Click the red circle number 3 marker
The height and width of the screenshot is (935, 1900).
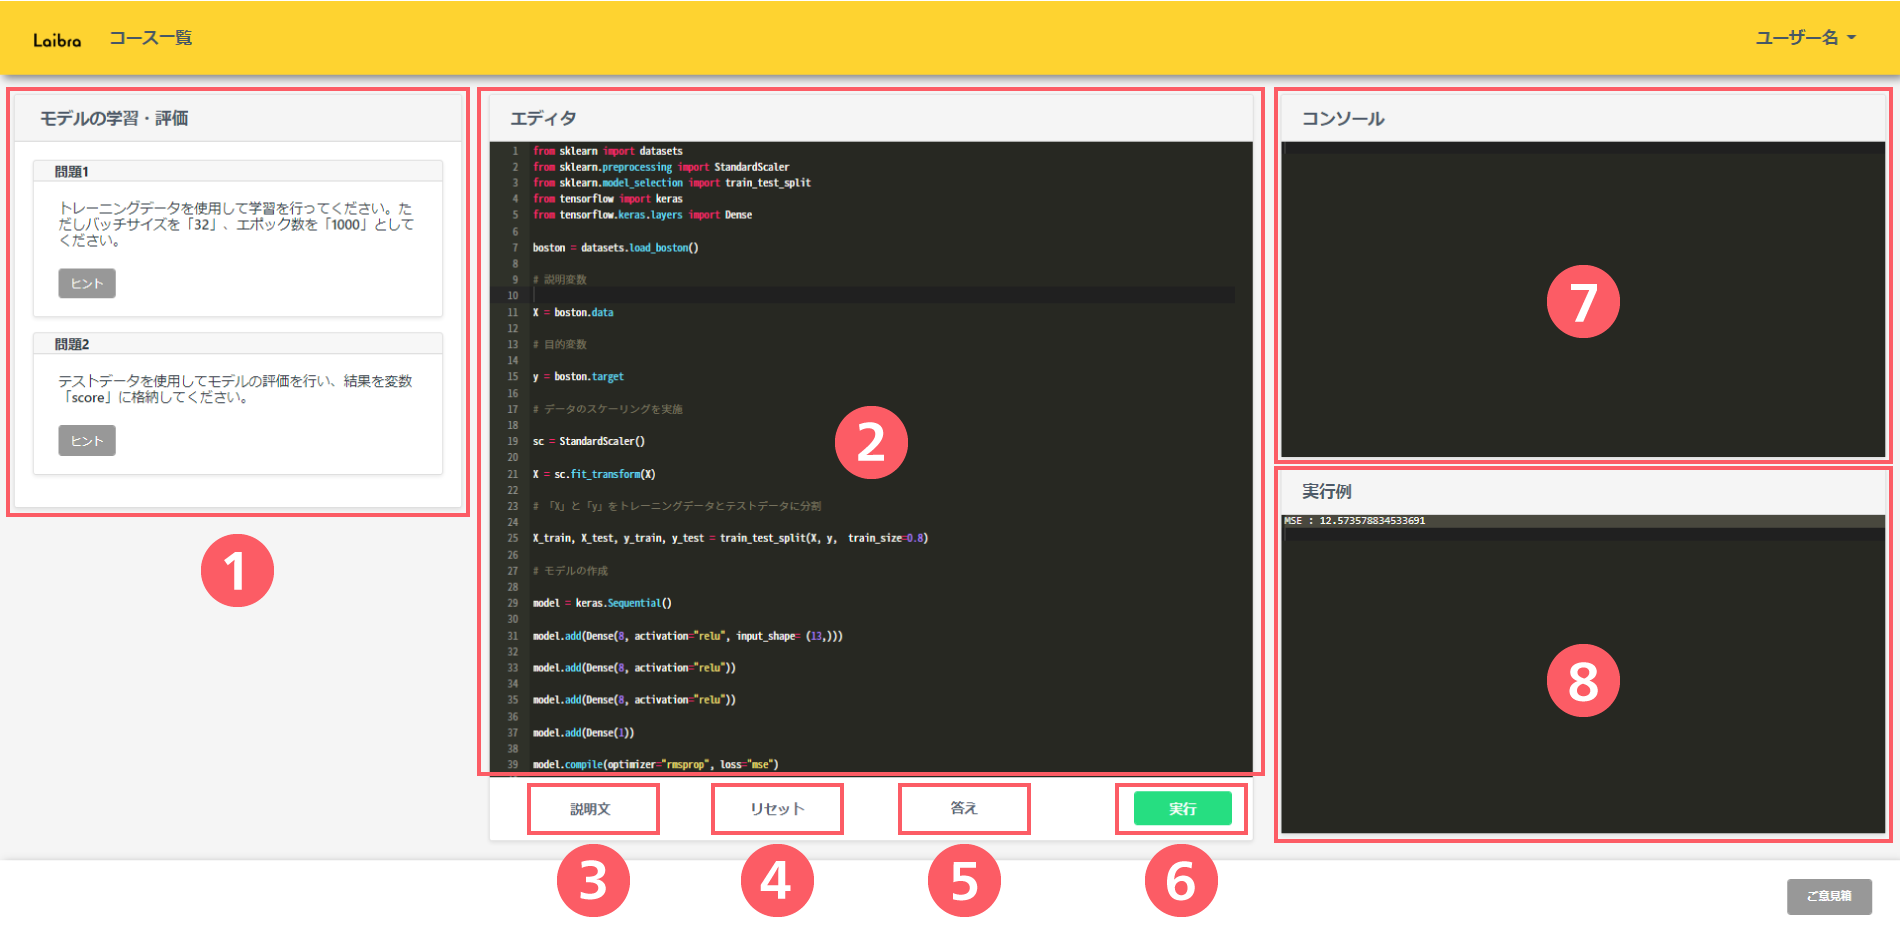click(x=593, y=881)
